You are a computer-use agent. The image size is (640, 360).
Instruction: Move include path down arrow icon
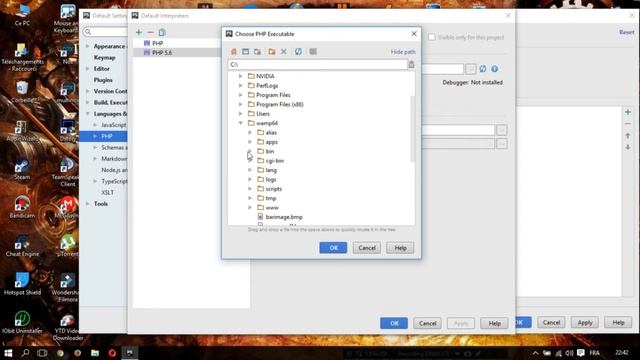coord(628,147)
